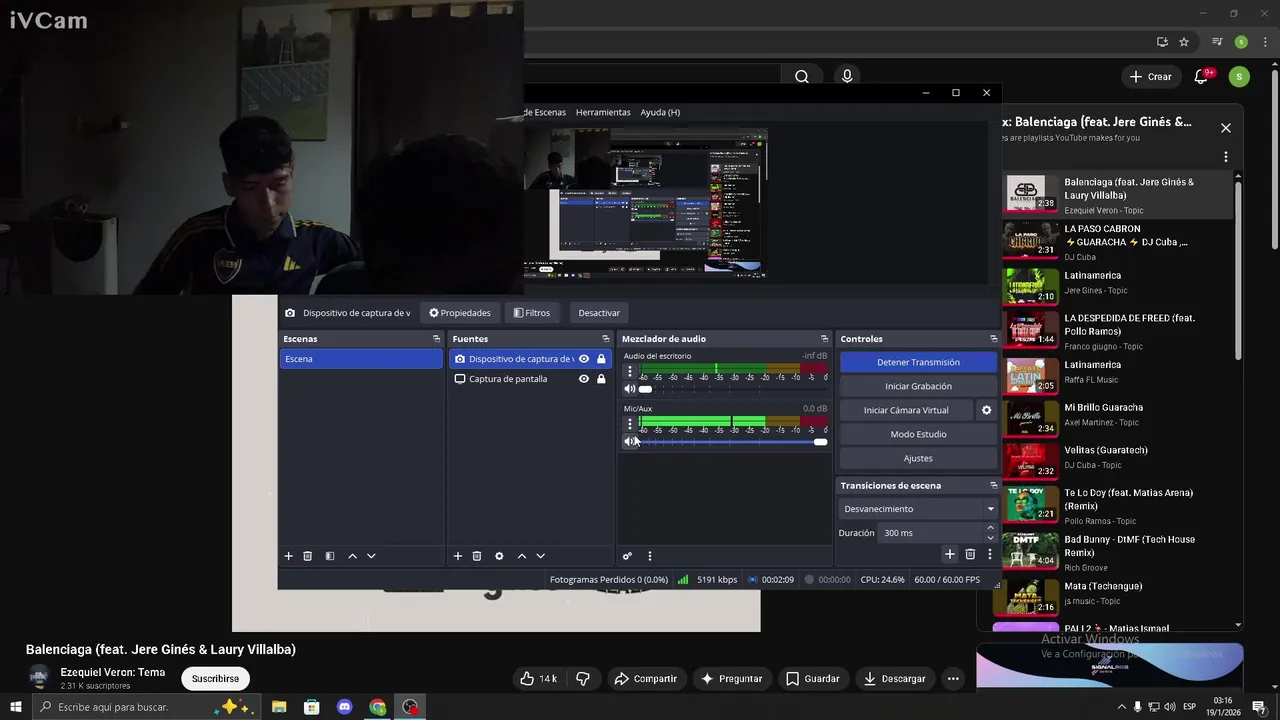Play LA PASO CABRON GUARACHA playlist thumbnail

[1031, 239]
